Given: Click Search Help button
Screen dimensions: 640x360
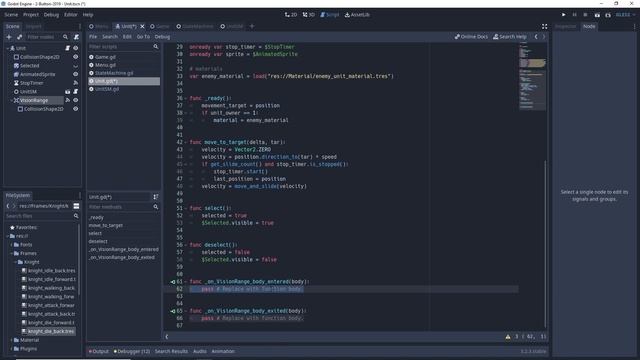Looking at the screenshot, I should (510, 37).
